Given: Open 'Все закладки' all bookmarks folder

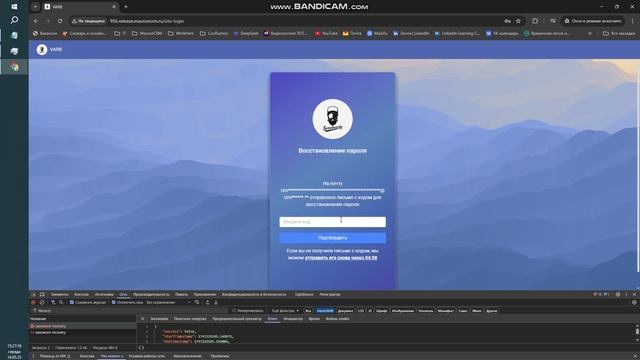Looking at the screenshot, I should click(x=619, y=33).
